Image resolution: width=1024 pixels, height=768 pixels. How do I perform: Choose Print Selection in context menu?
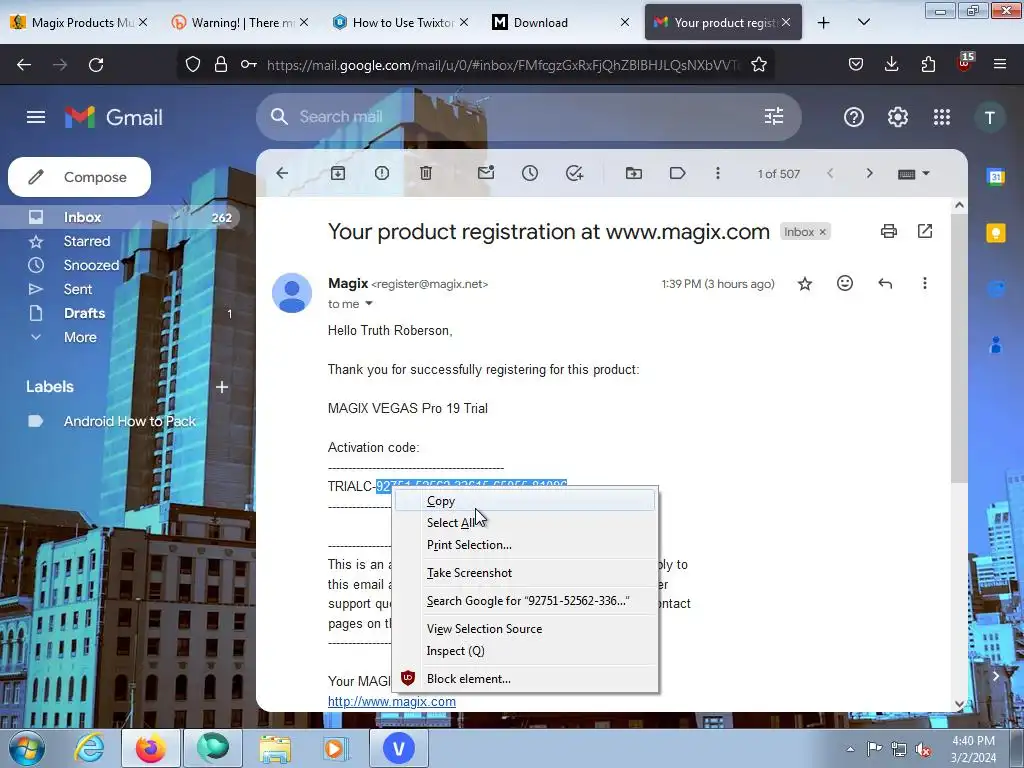tap(524, 545)
